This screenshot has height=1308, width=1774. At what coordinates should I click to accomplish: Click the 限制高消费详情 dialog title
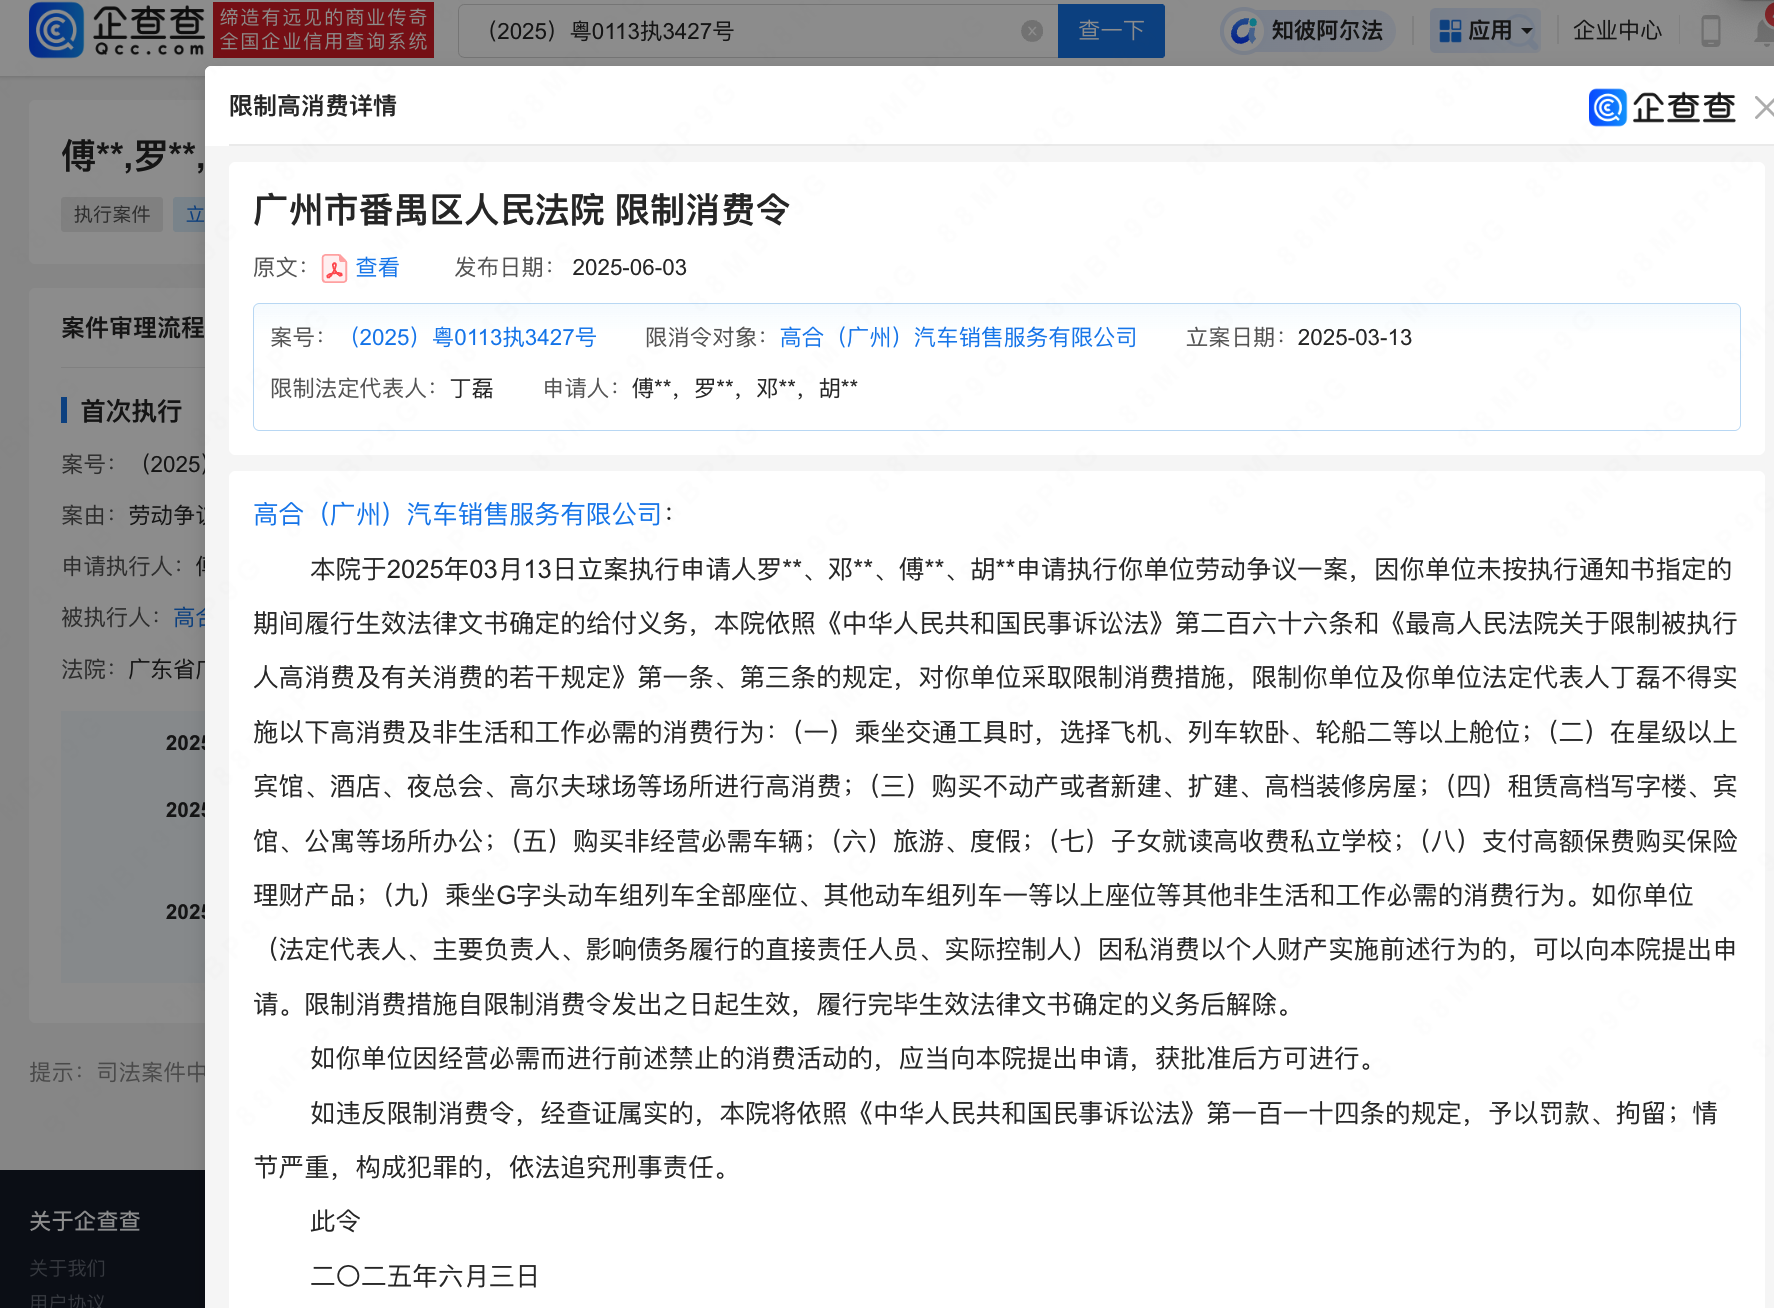pos(313,106)
